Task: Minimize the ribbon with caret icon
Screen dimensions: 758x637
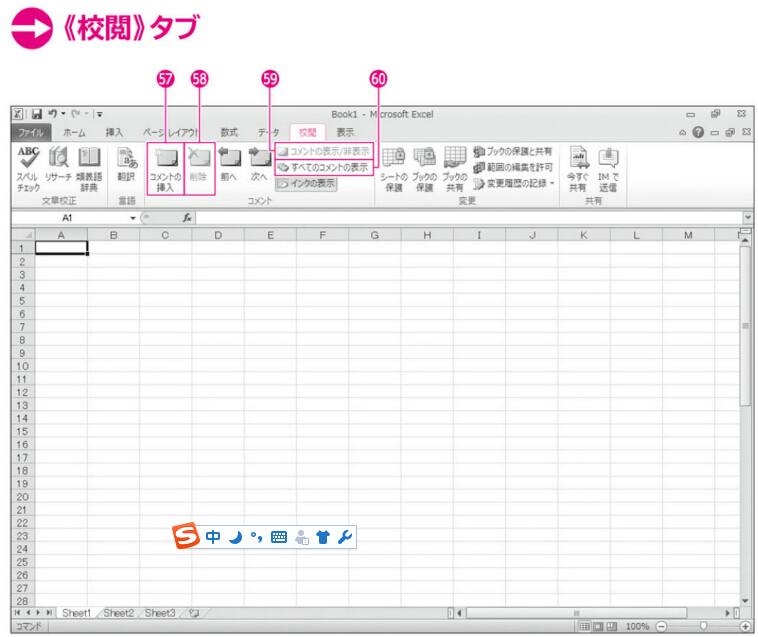Action: coord(682,132)
